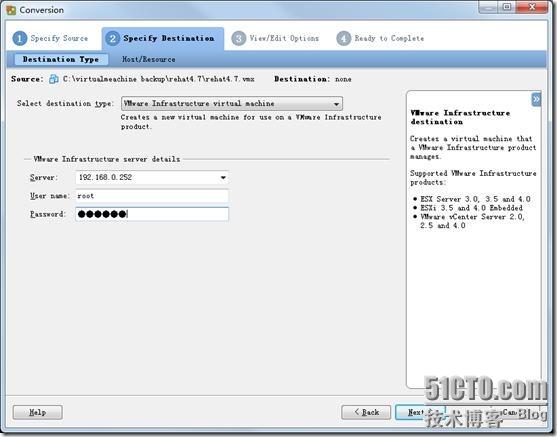
Task: Click the step 3 circle icon
Action: [239, 38]
